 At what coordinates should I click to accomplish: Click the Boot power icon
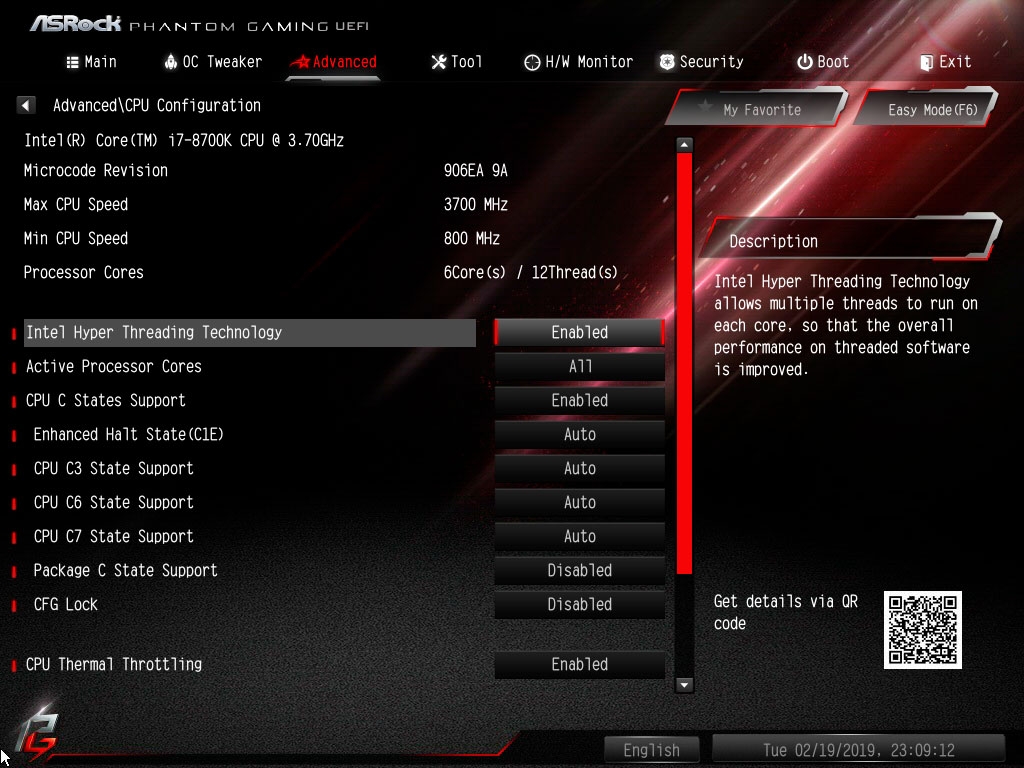tap(805, 62)
